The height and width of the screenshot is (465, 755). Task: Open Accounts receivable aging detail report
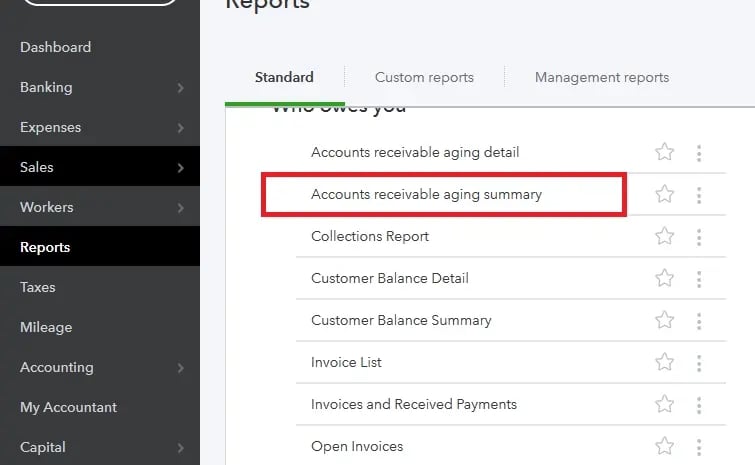pyautogui.click(x=415, y=152)
